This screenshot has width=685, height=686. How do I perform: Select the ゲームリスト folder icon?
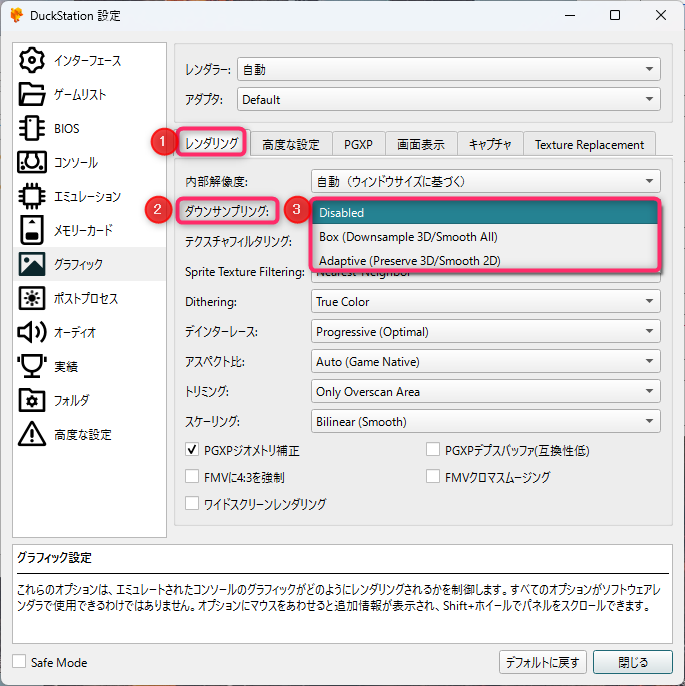[x=33, y=94]
